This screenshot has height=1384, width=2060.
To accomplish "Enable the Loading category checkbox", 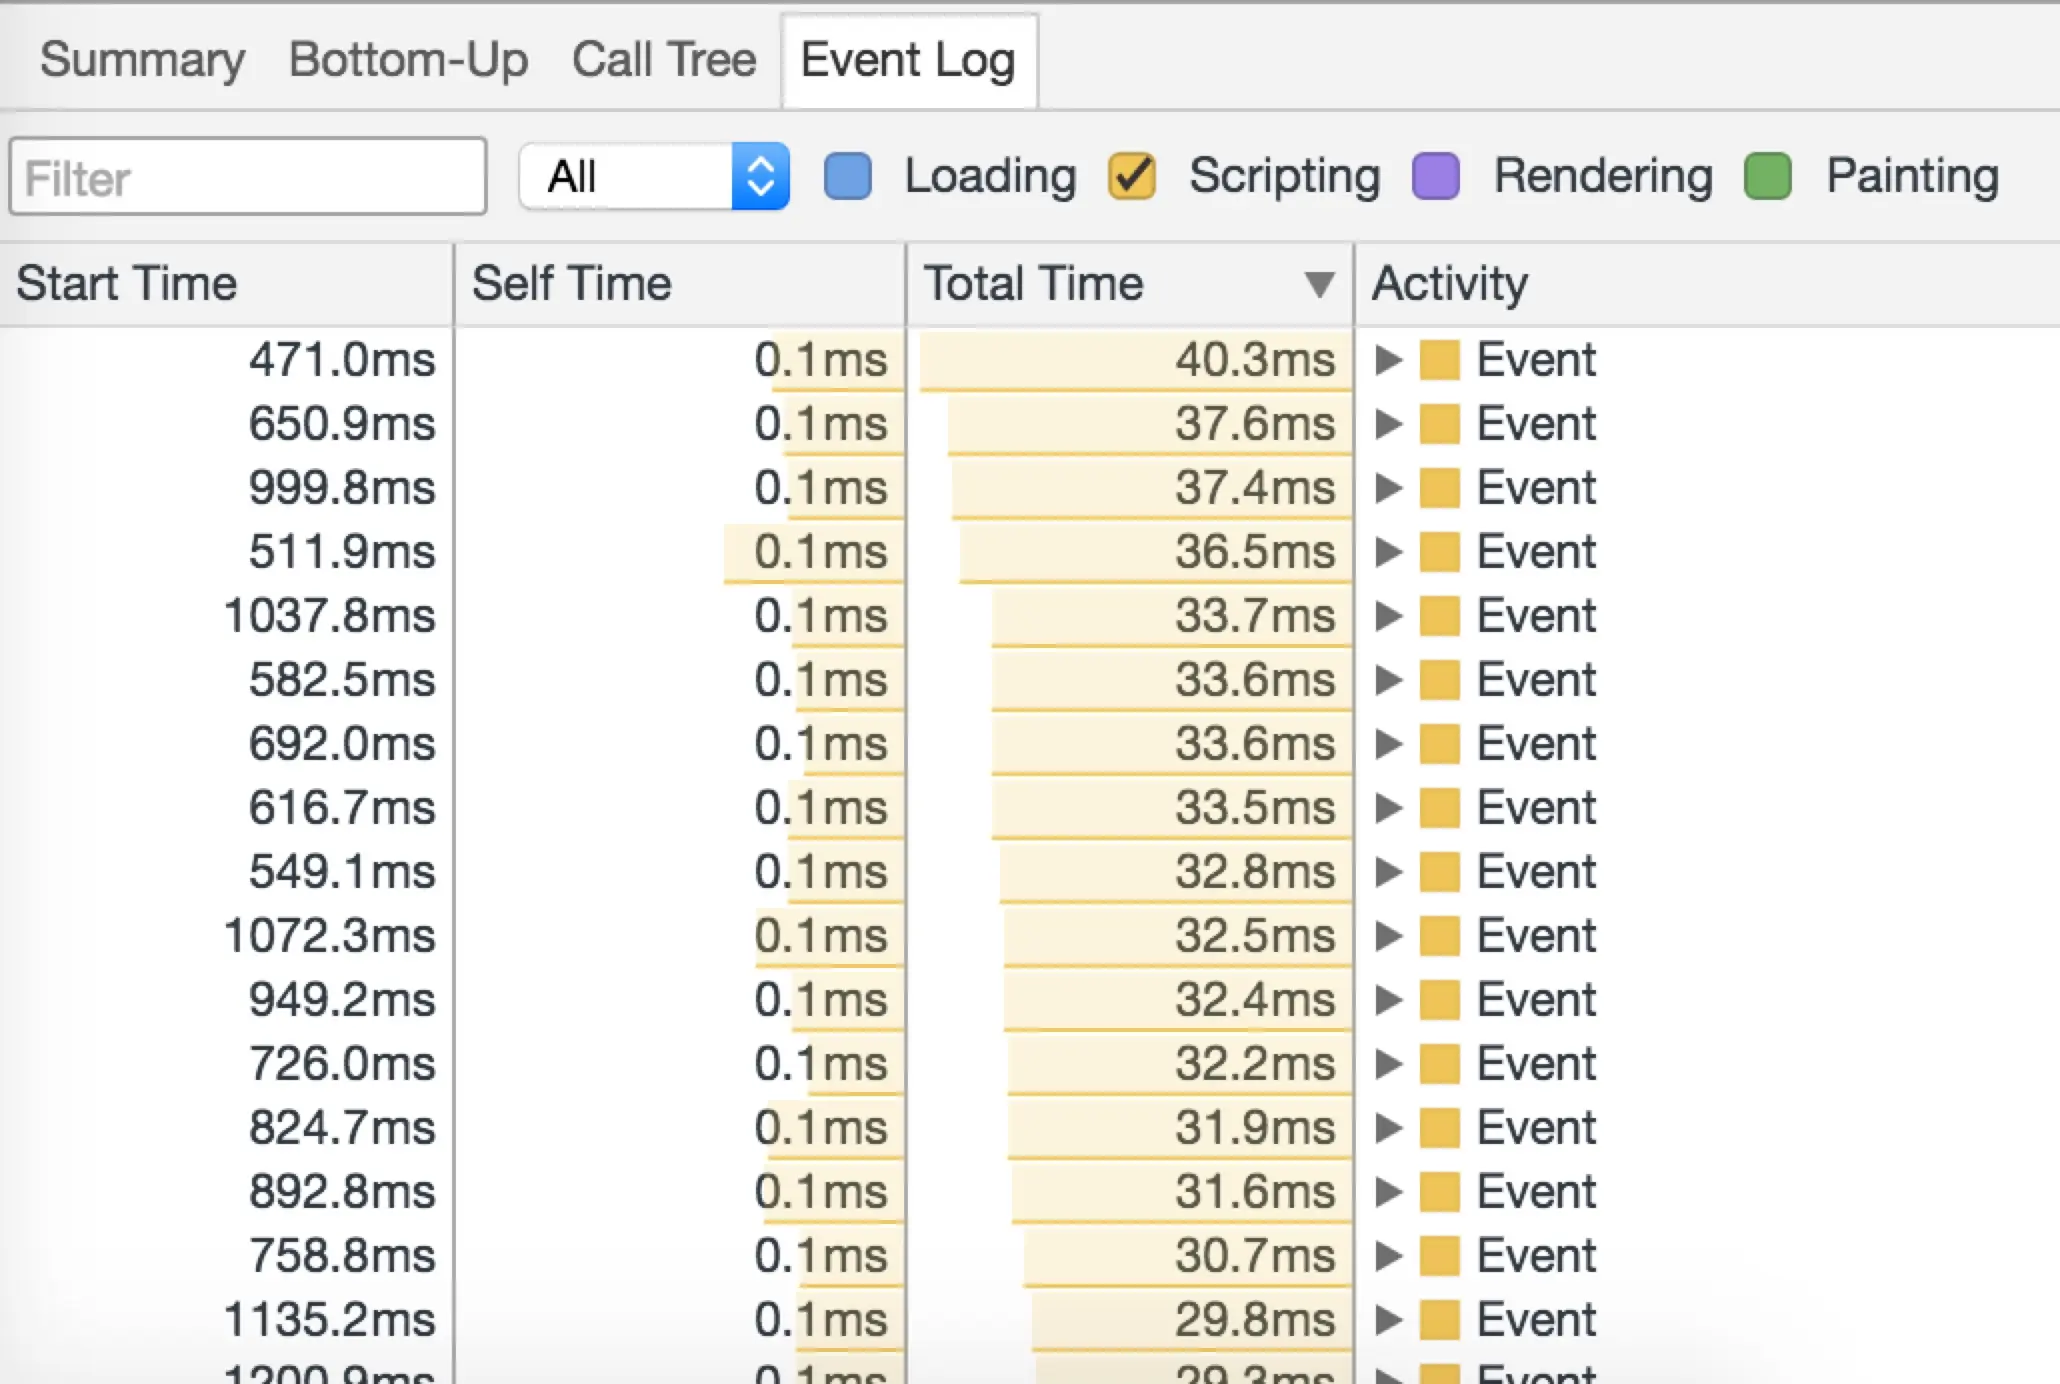I will pos(847,177).
